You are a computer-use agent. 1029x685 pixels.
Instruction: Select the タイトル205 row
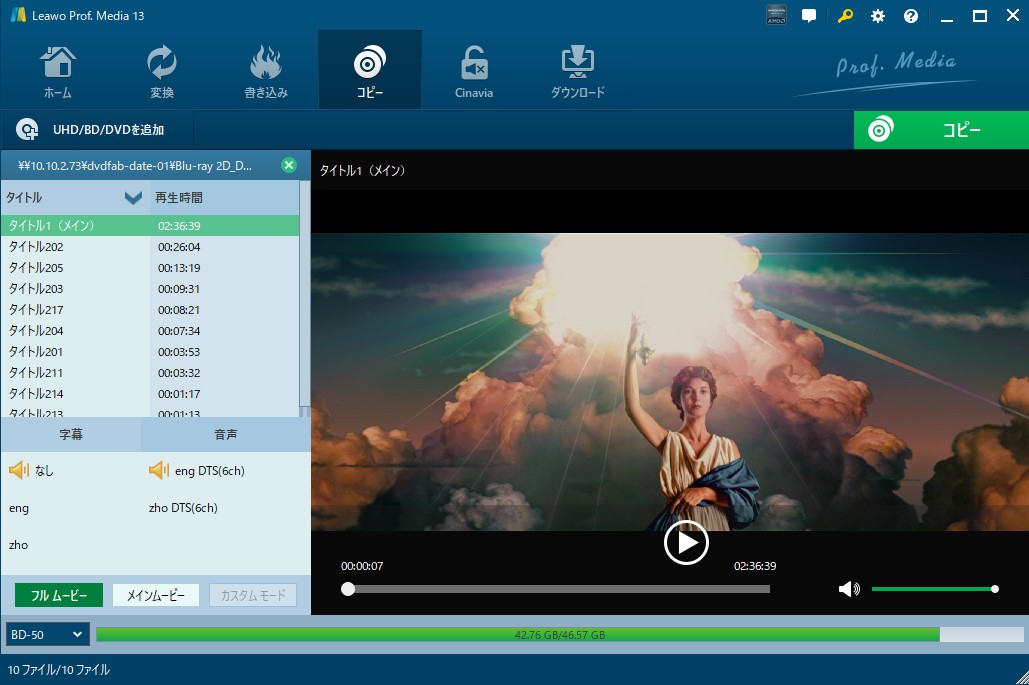150,268
